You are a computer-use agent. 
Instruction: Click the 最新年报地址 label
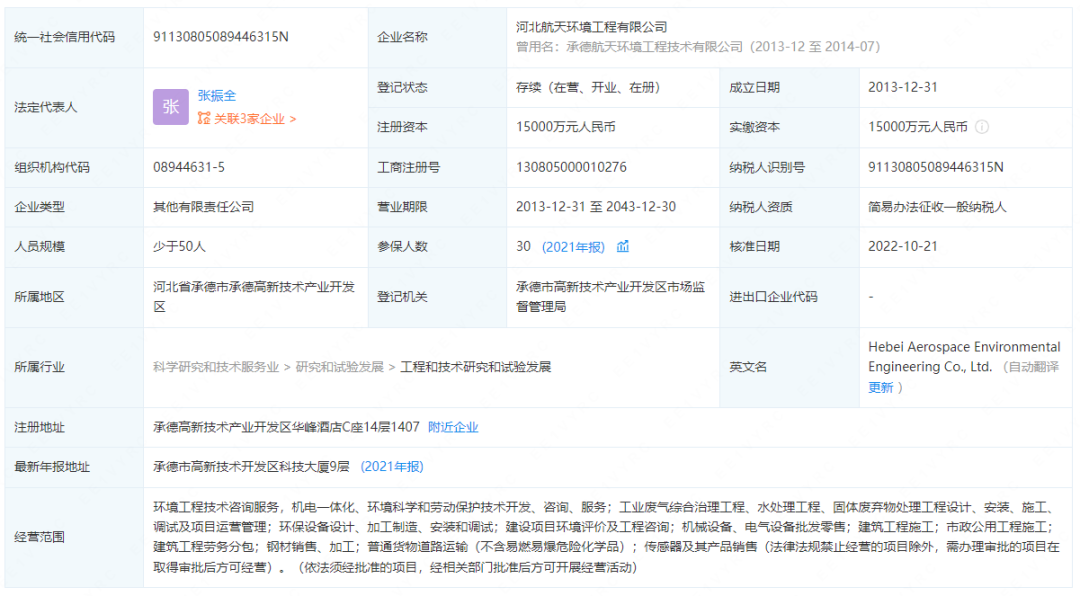[52, 466]
